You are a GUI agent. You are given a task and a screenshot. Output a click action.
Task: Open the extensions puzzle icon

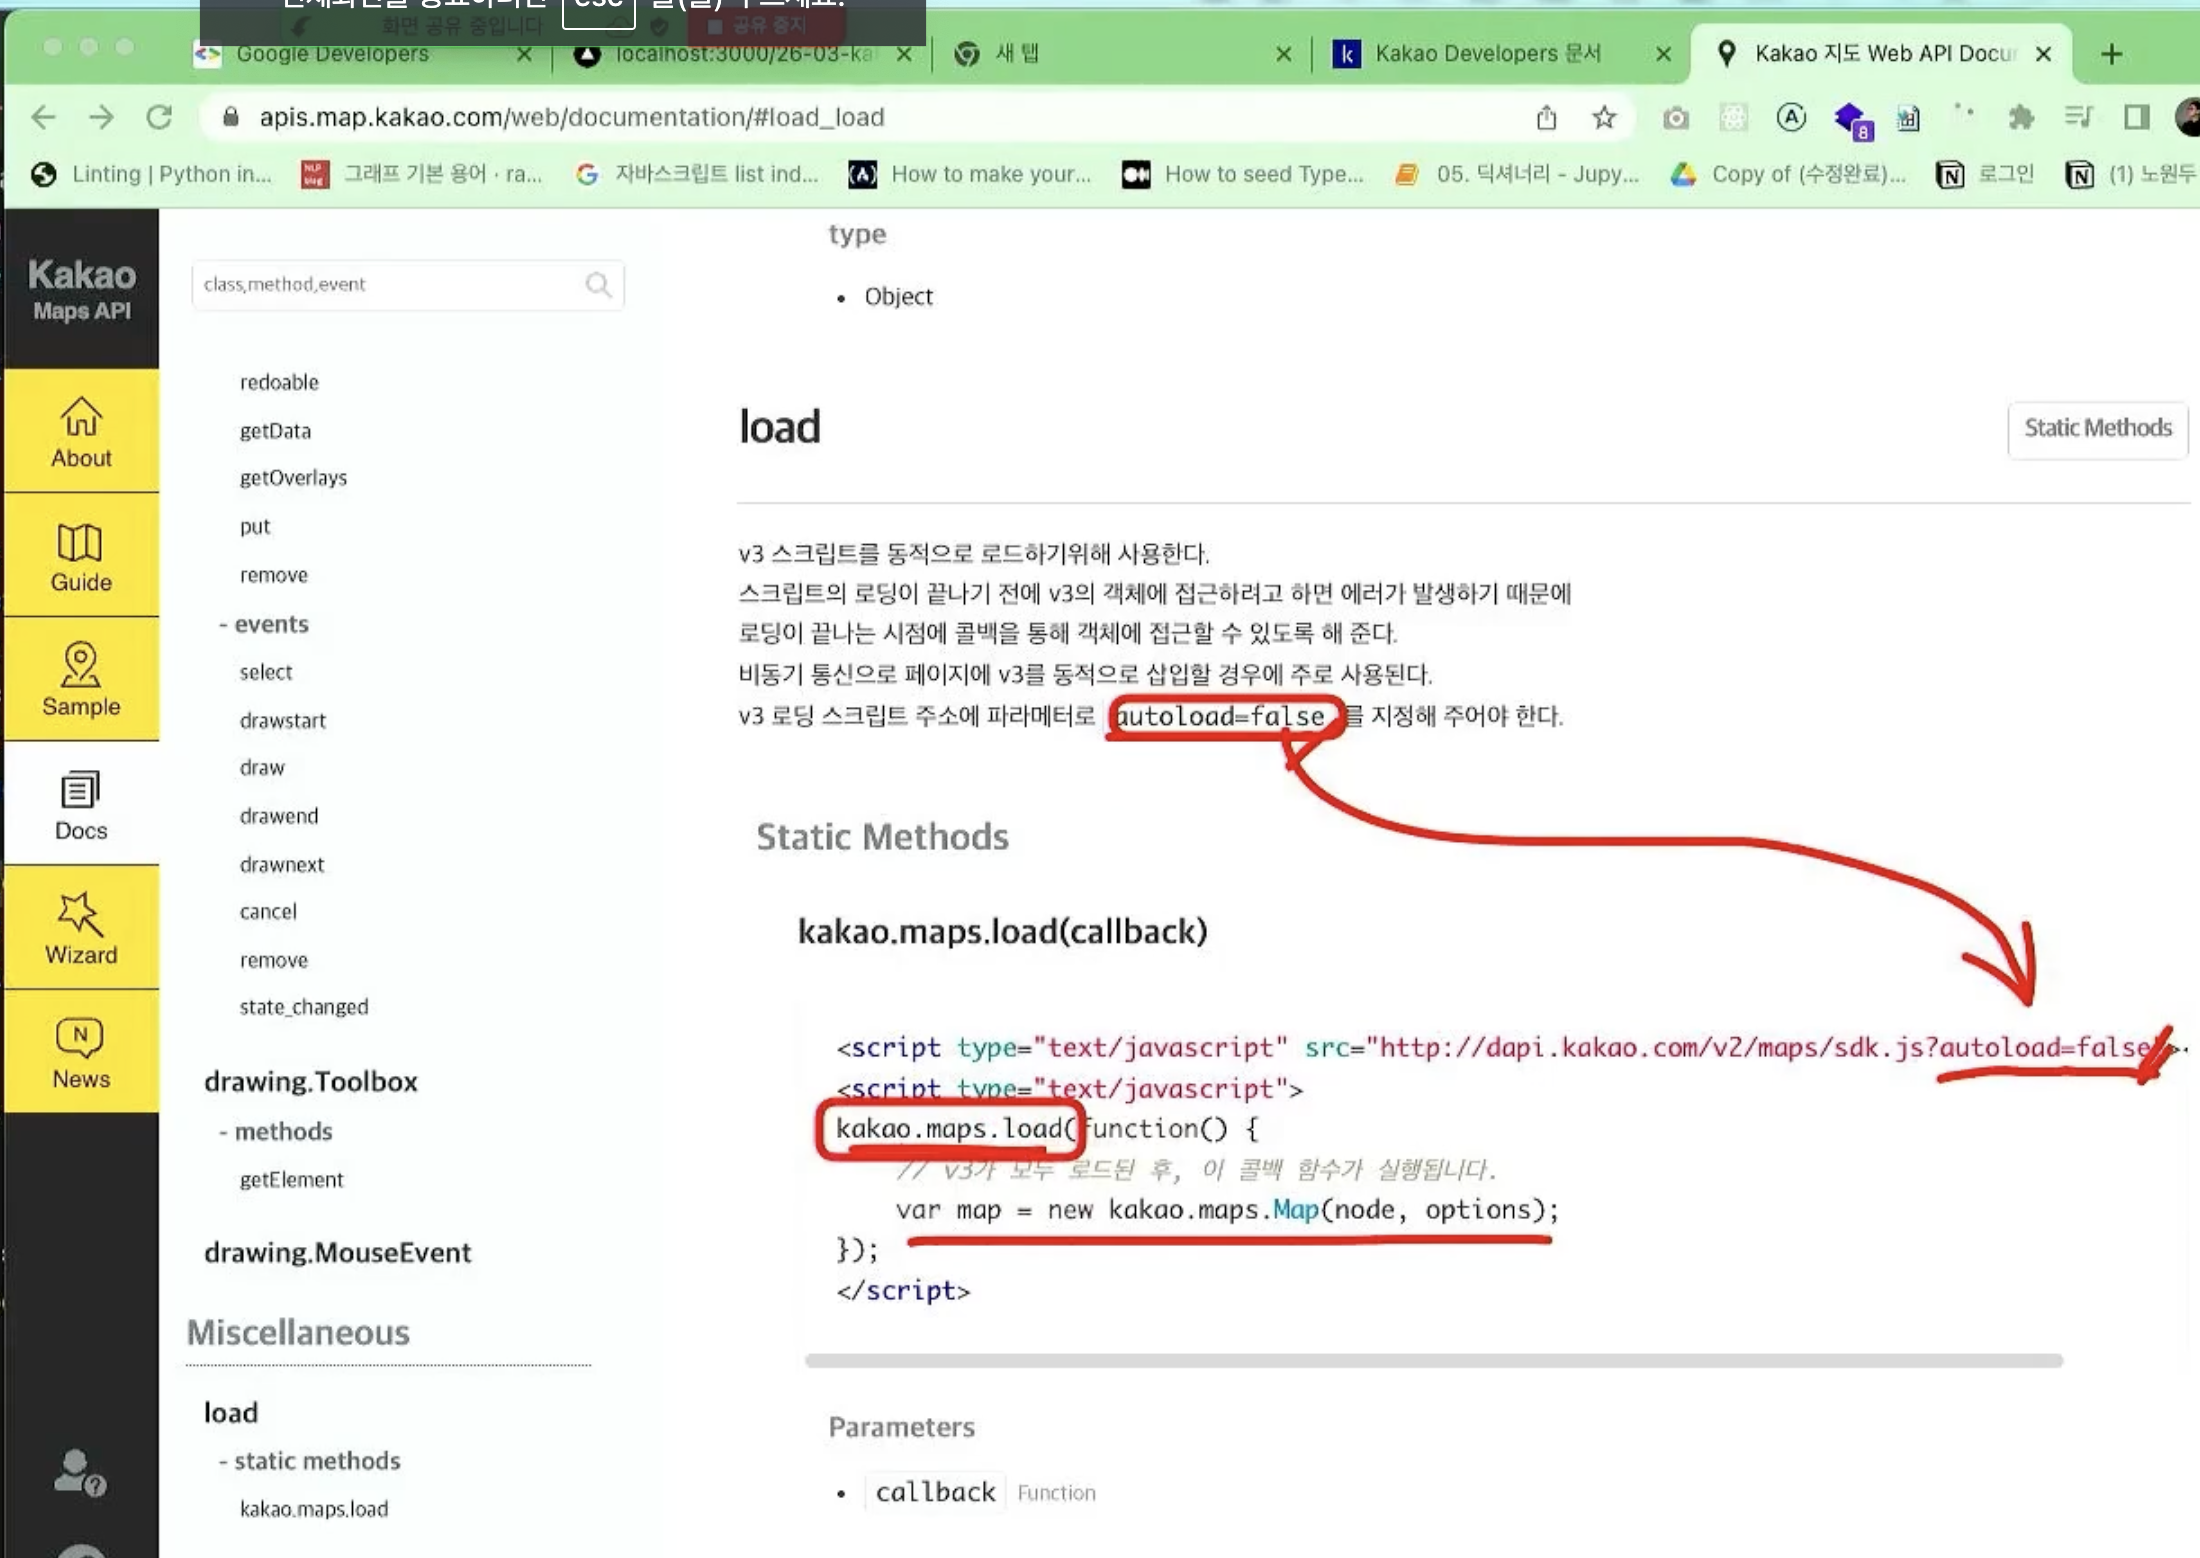(2021, 118)
